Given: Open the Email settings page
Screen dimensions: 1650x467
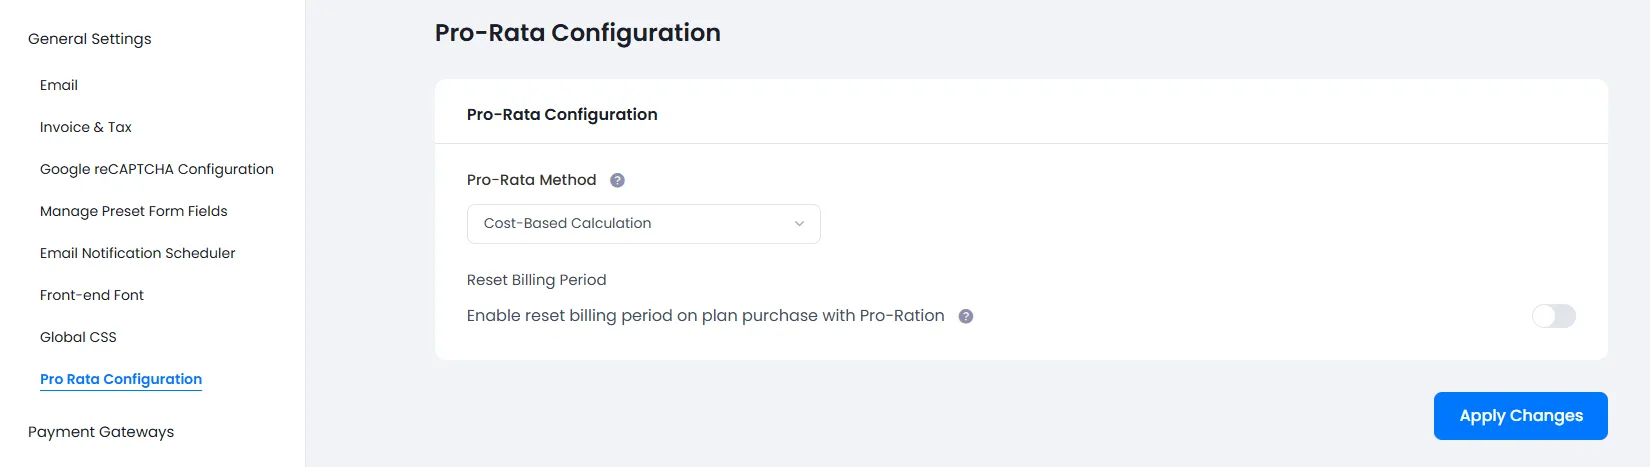Looking at the screenshot, I should coord(59,85).
